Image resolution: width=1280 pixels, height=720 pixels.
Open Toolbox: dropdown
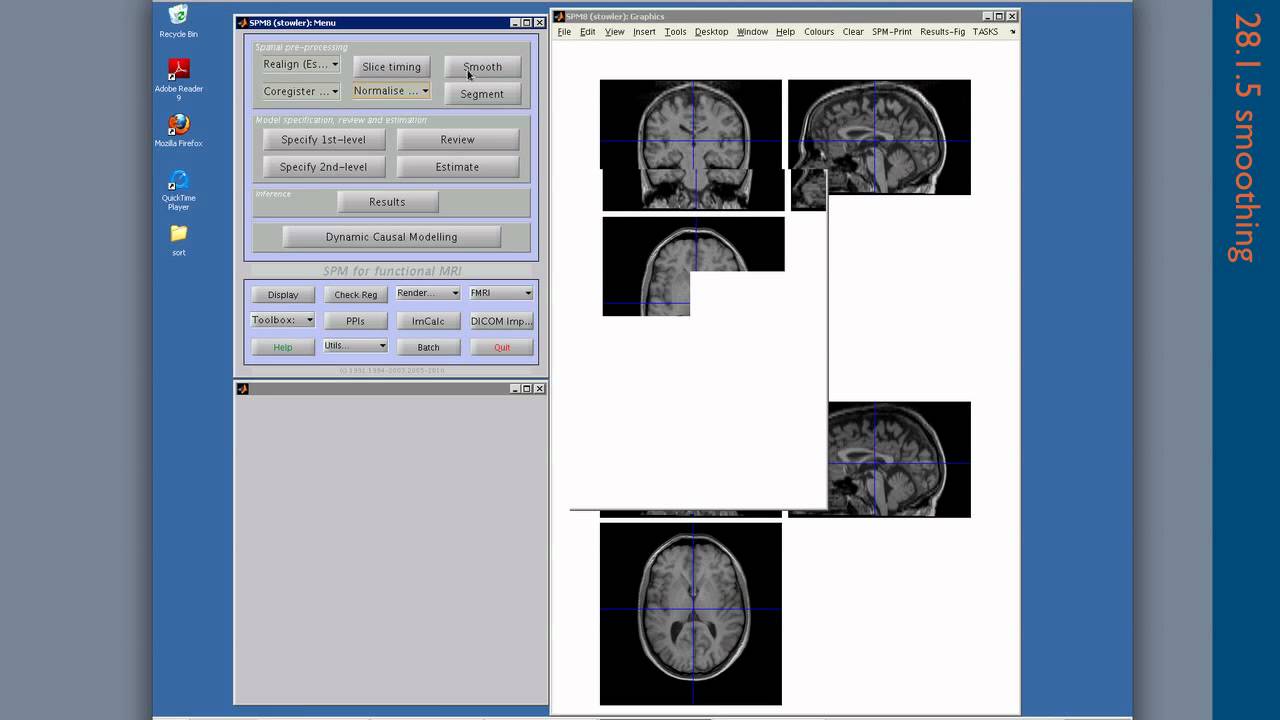pos(283,320)
